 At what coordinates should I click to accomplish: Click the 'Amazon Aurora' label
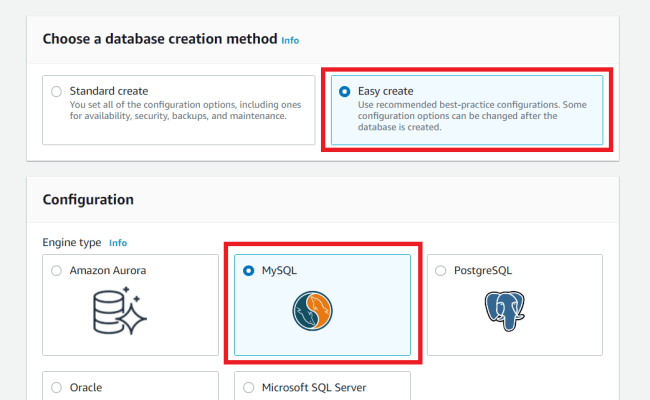[x=108, y=270]
